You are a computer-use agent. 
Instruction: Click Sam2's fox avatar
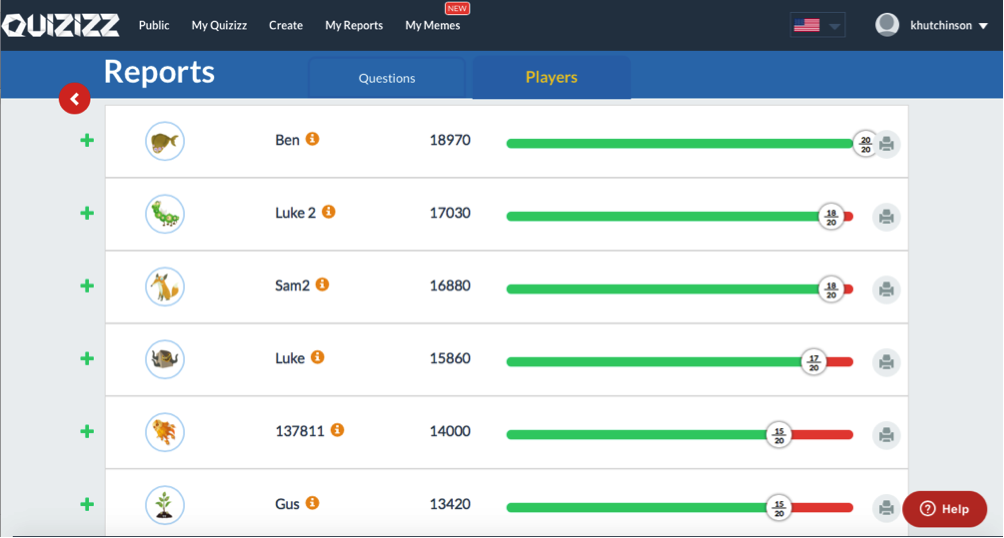tap(165, 286)
